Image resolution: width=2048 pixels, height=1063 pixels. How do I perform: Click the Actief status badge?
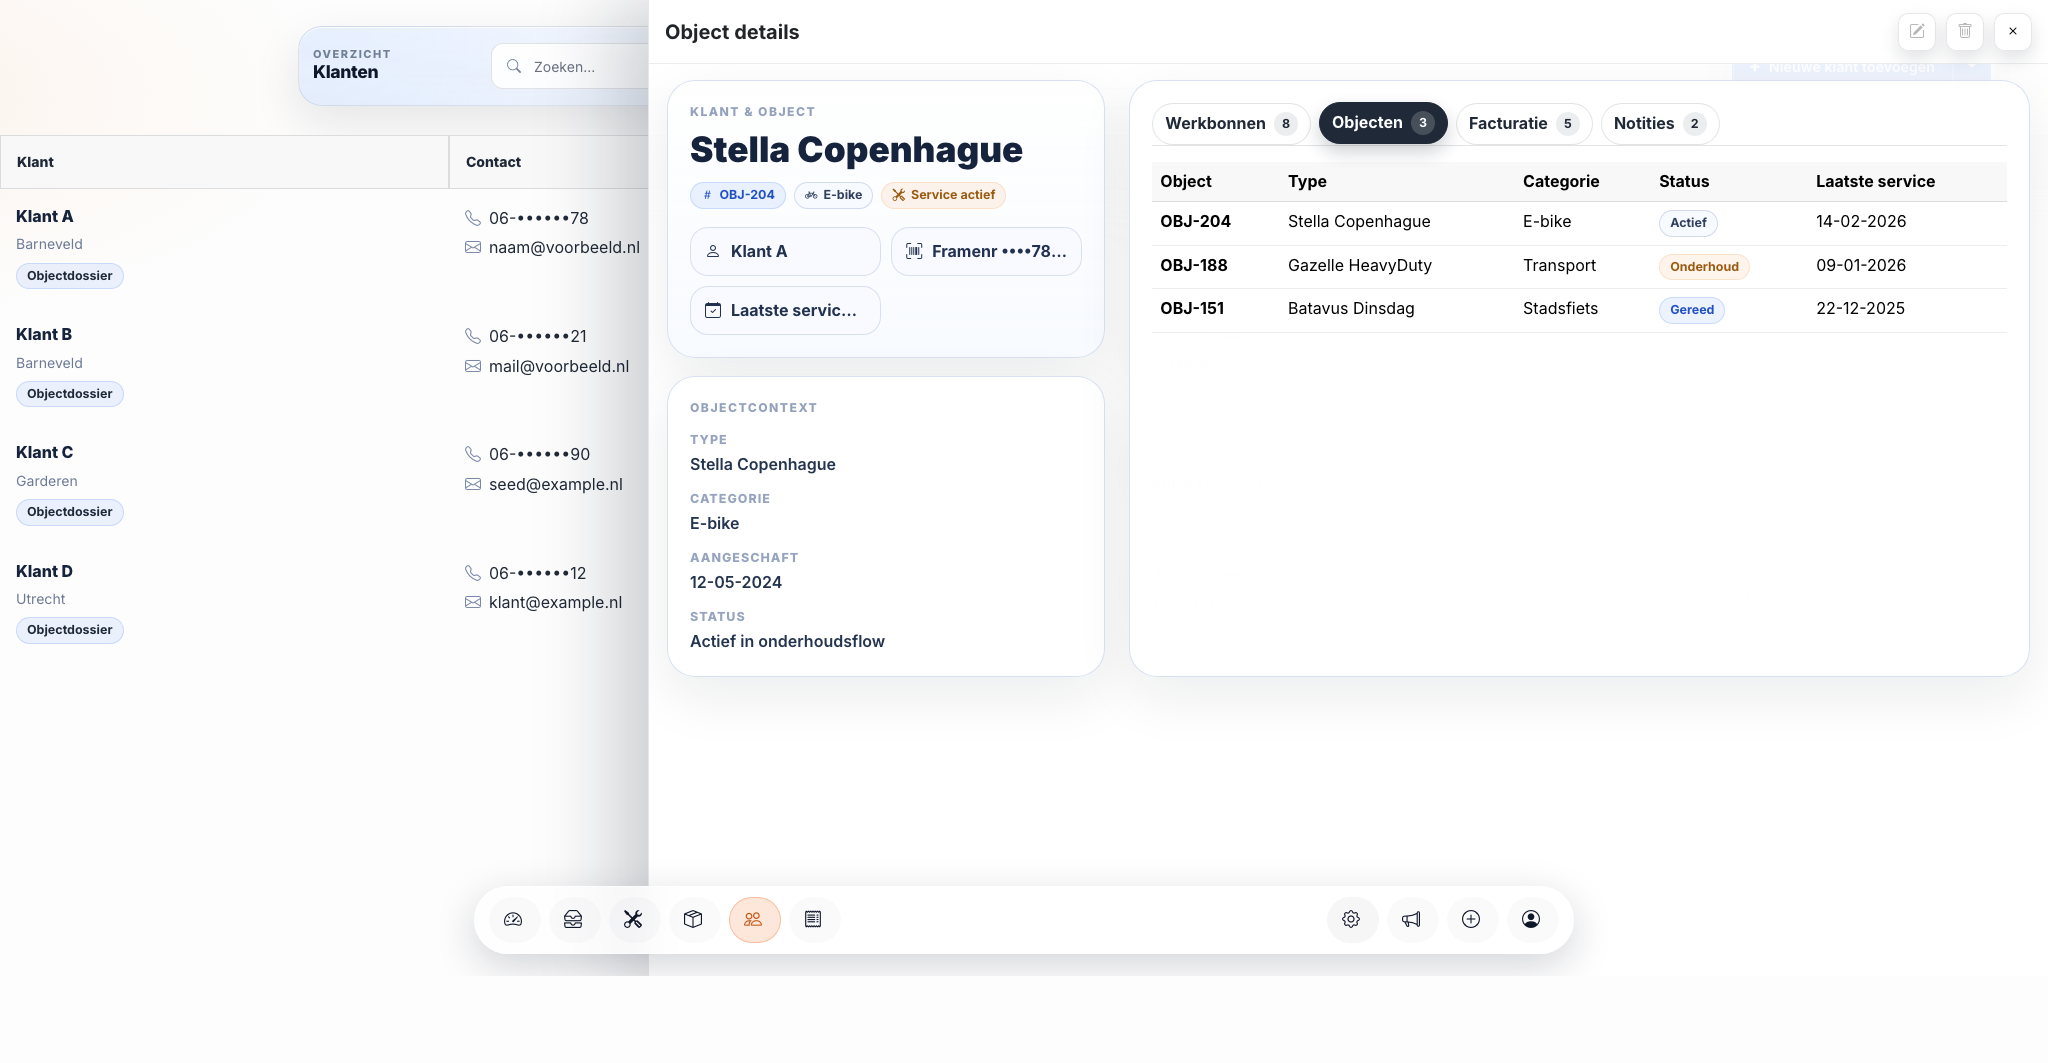pyautogui.click(x=1688, y=223)
